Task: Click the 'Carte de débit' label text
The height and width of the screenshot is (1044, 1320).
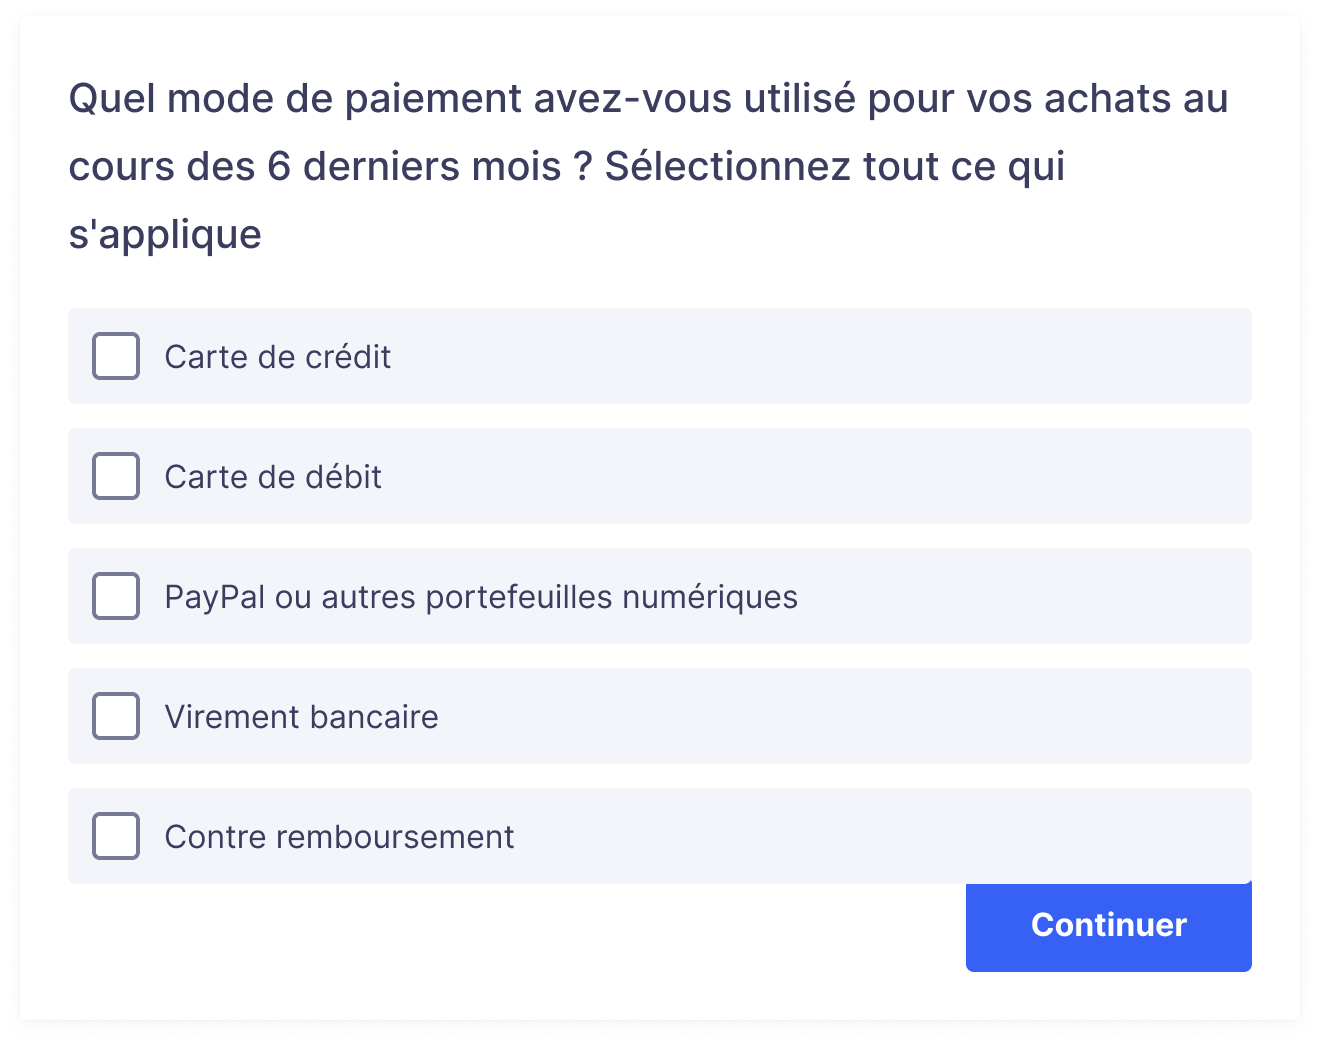Action: [273, 477]
